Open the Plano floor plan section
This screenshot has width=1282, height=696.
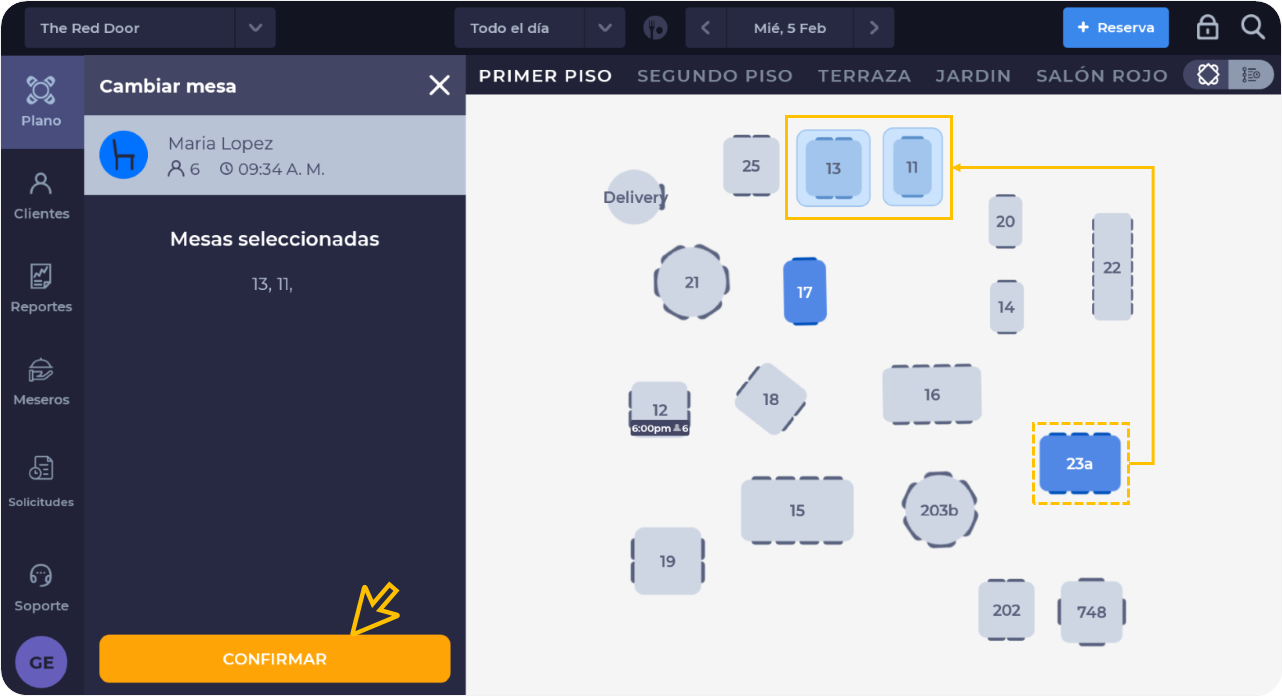41,103
